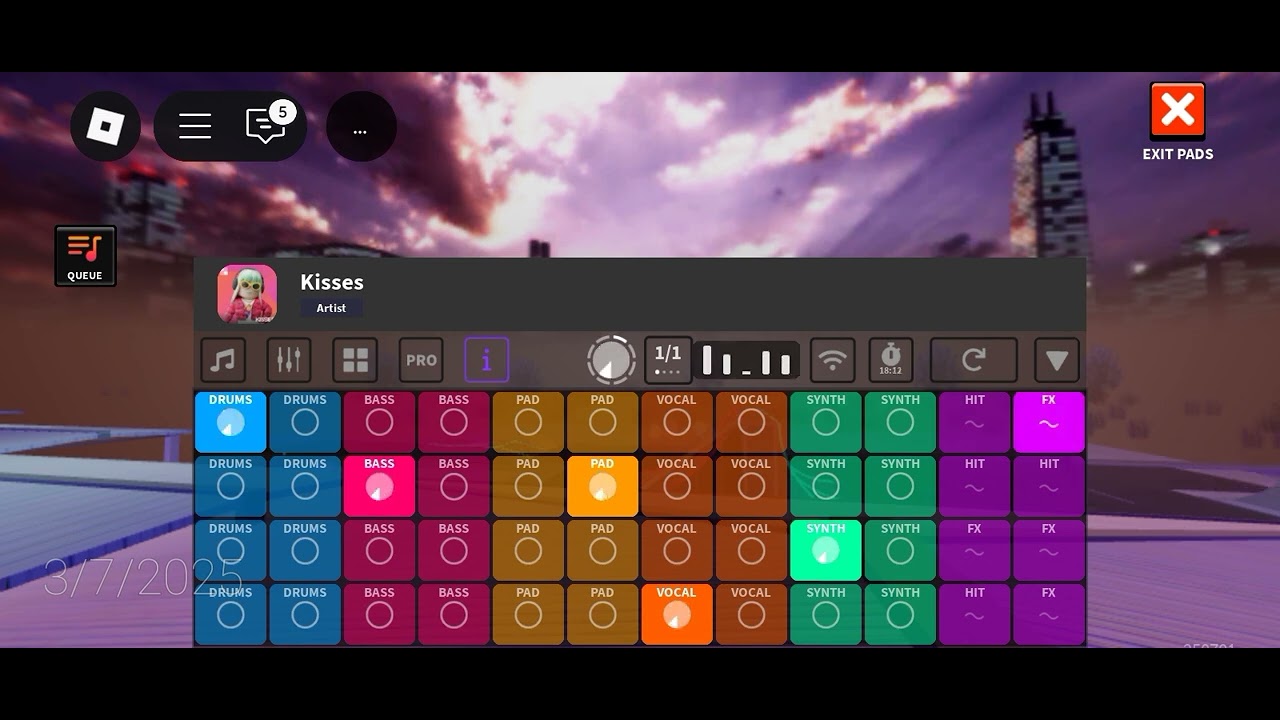Click the white bars level meter

[x=748, y=360]
